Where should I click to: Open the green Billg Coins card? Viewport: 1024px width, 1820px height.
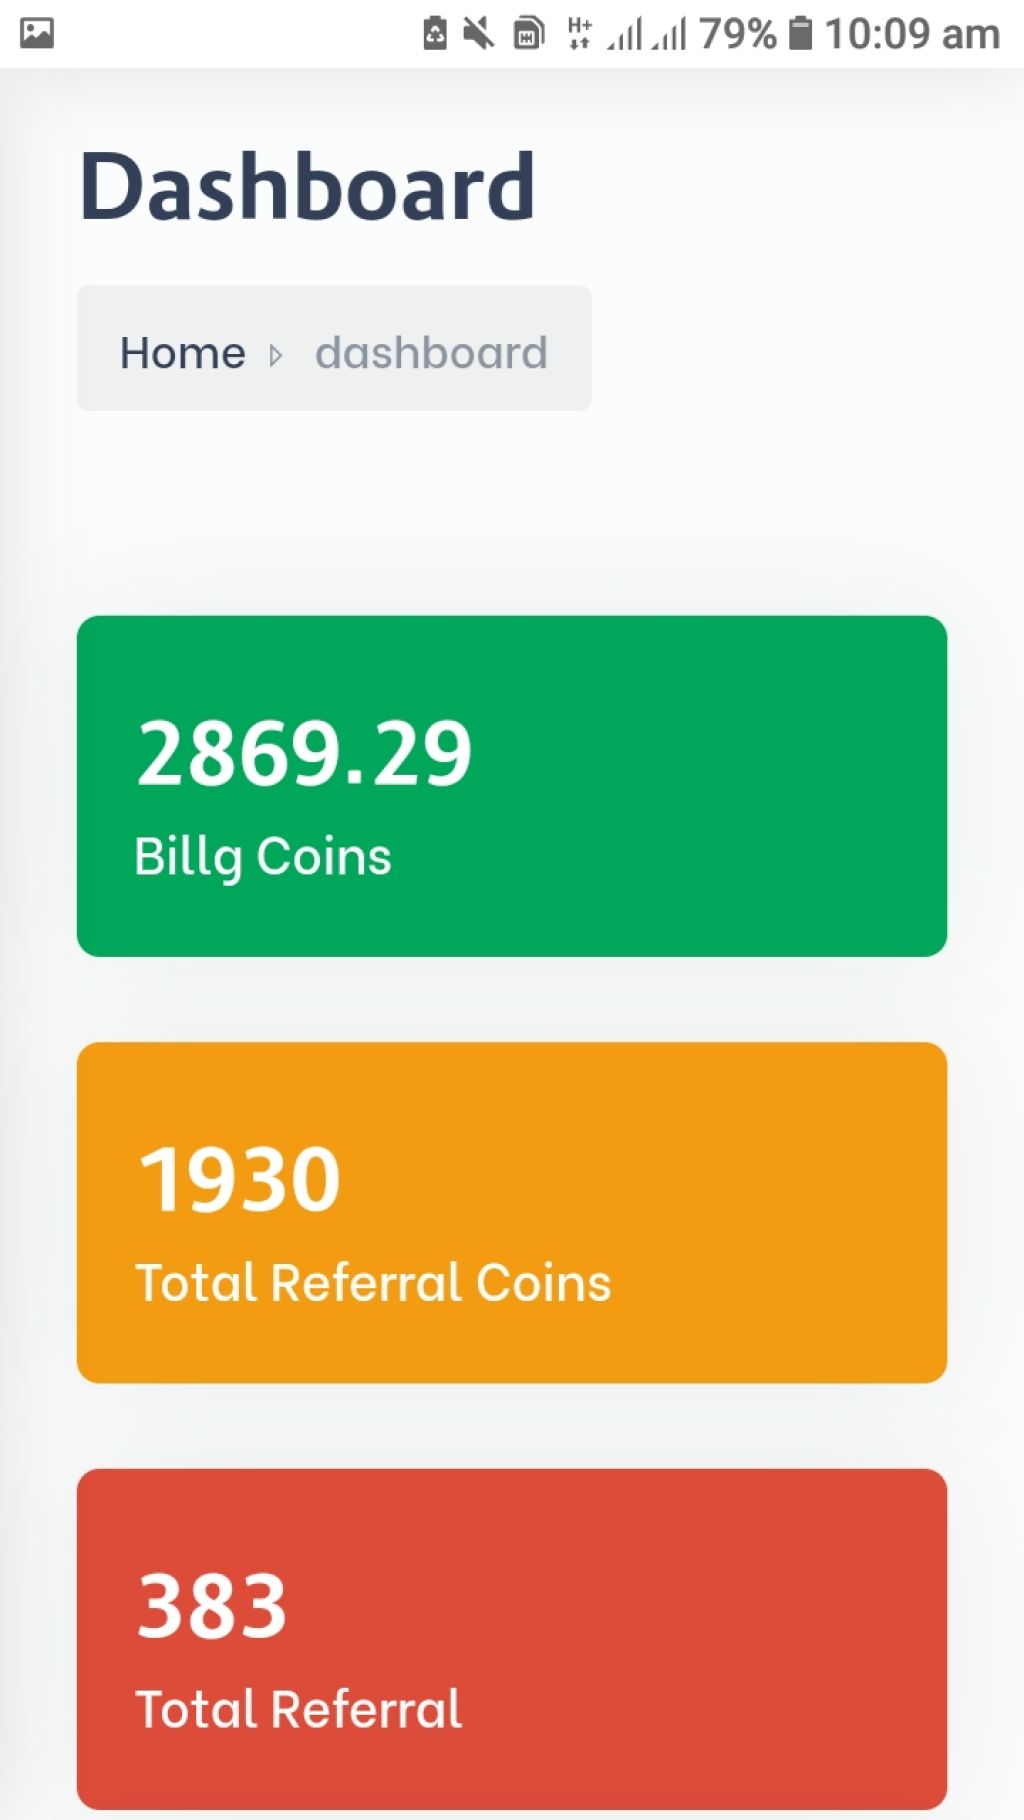click(x=512, y=786)
